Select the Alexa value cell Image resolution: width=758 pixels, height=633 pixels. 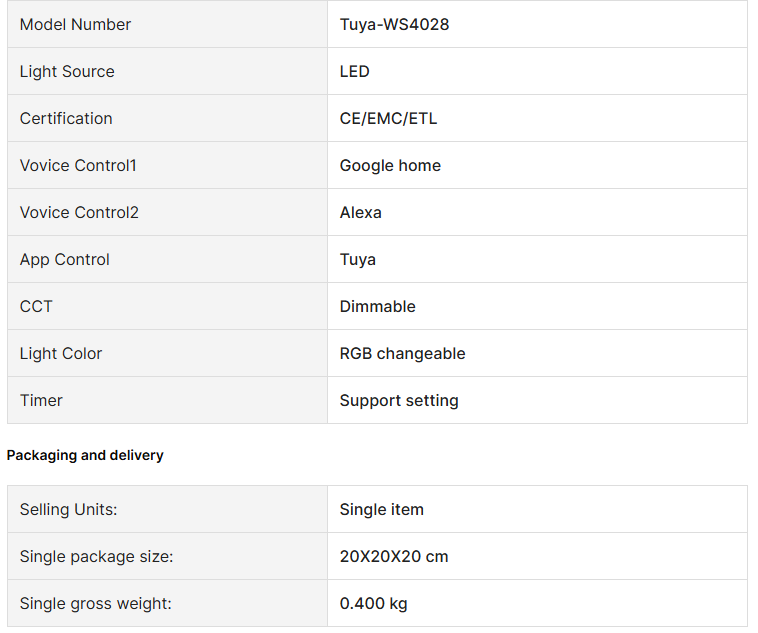[361, 212]
